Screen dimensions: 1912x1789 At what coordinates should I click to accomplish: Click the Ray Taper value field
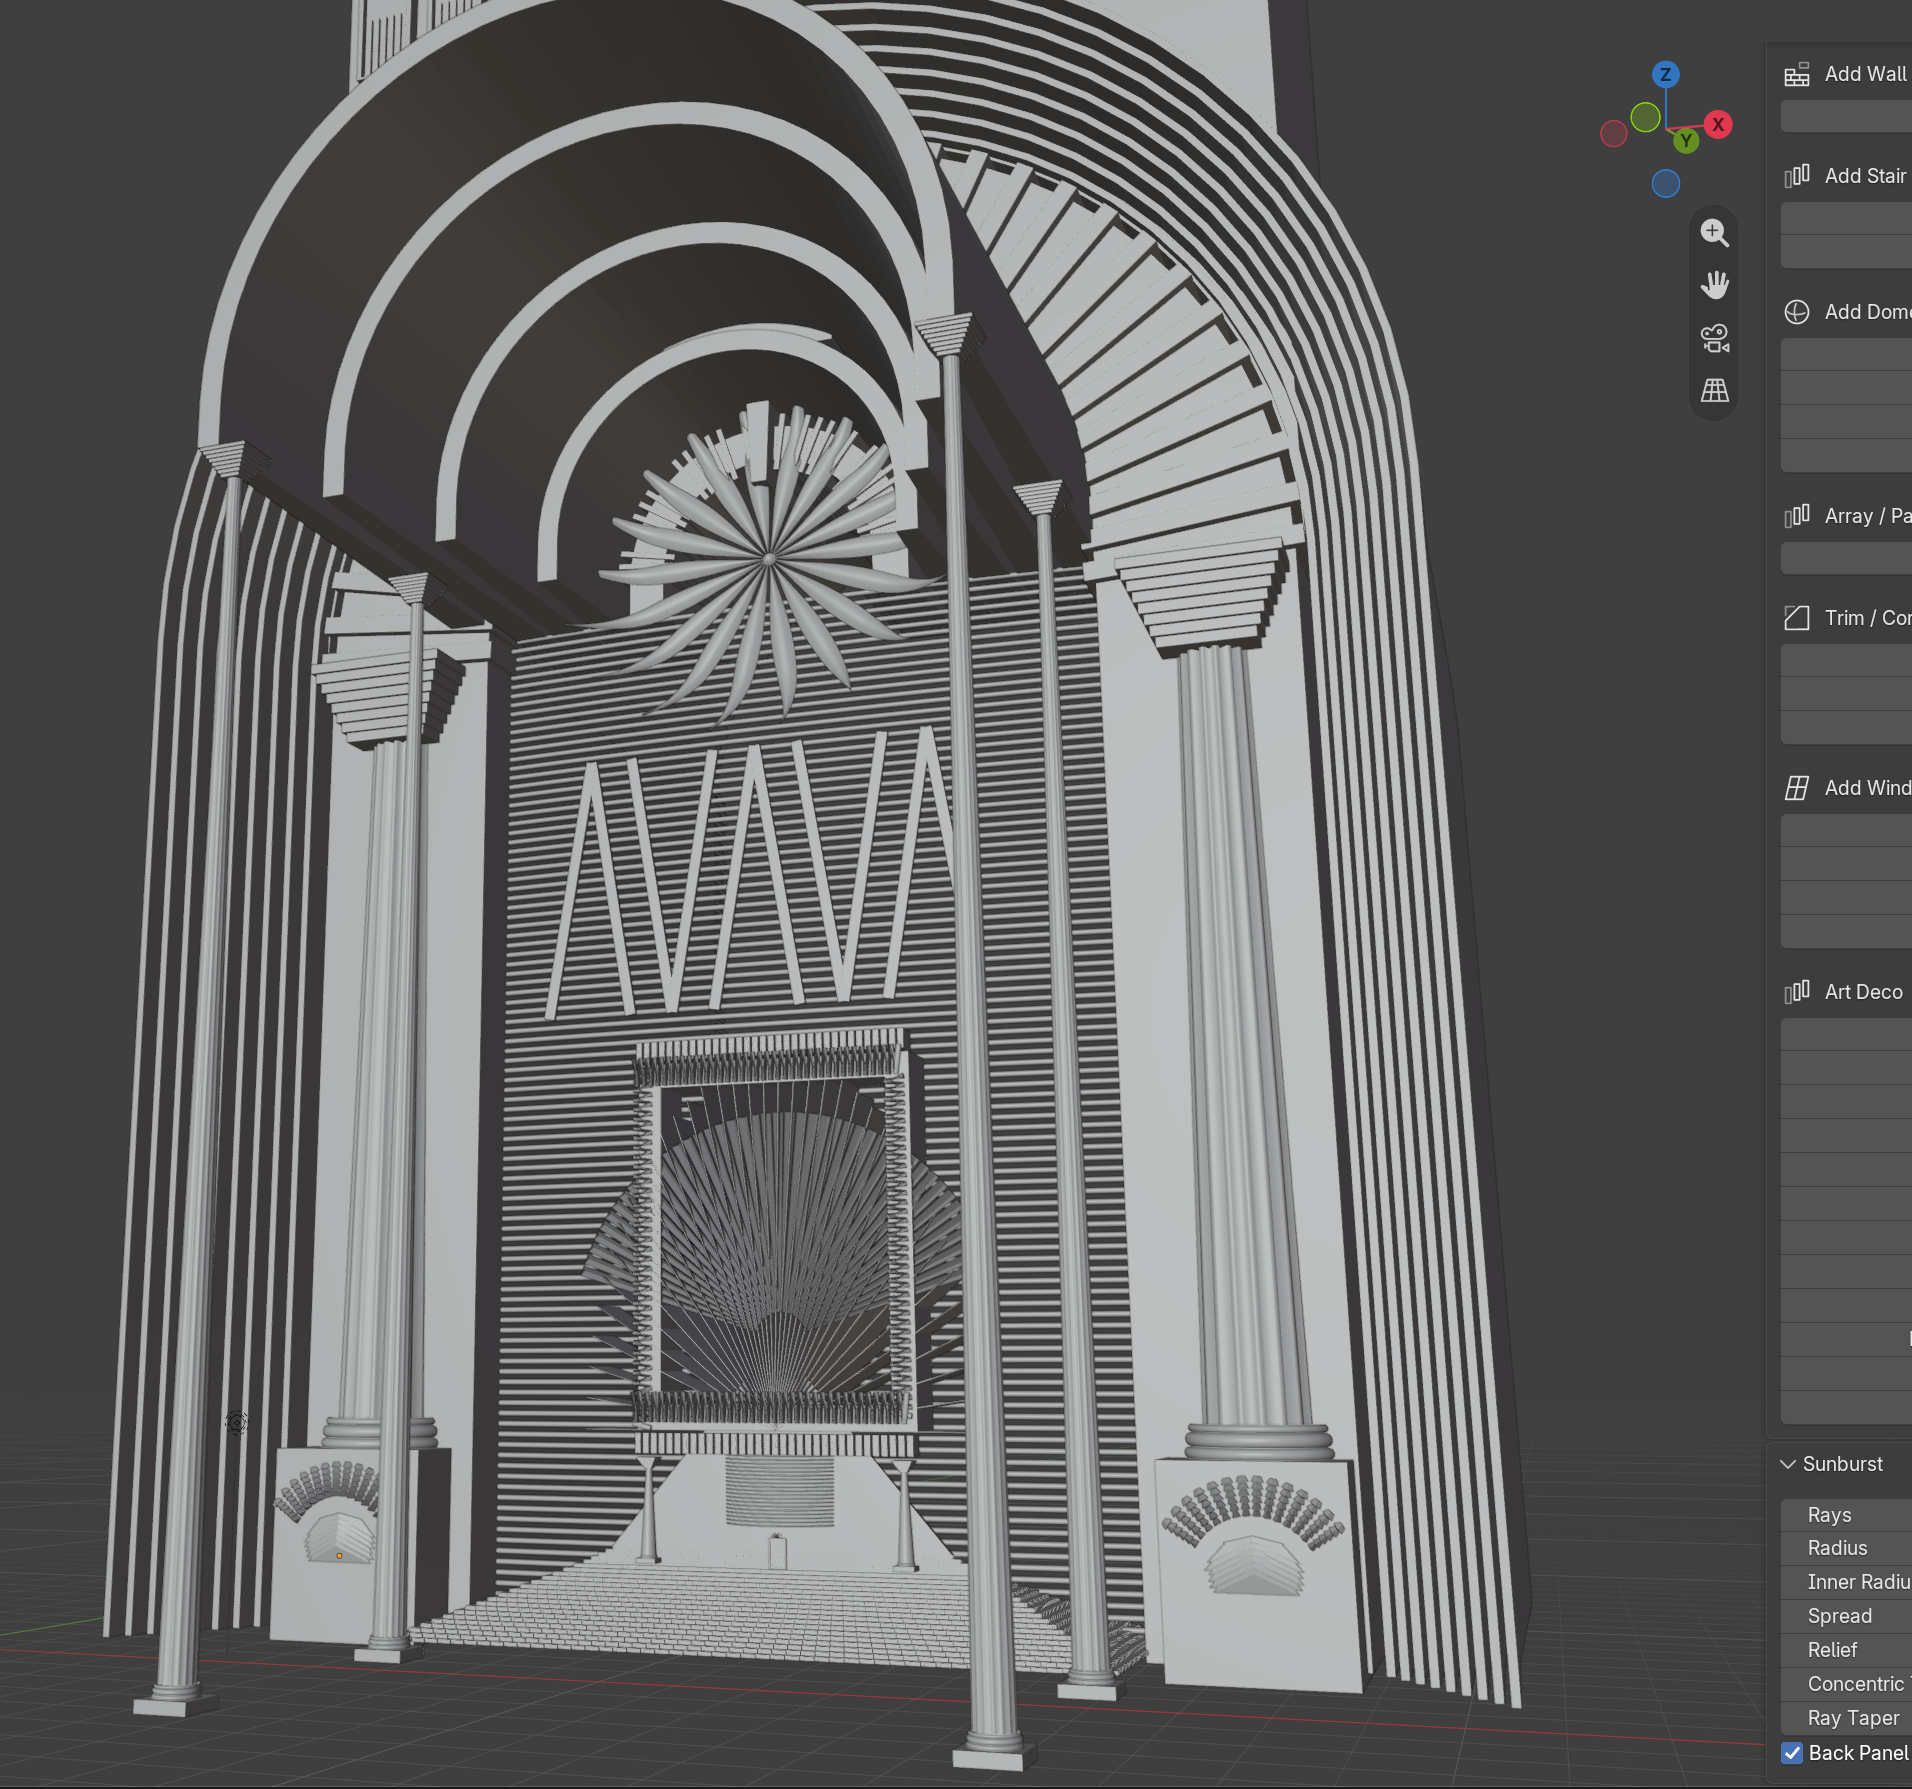click(x=1846, y=1718)
